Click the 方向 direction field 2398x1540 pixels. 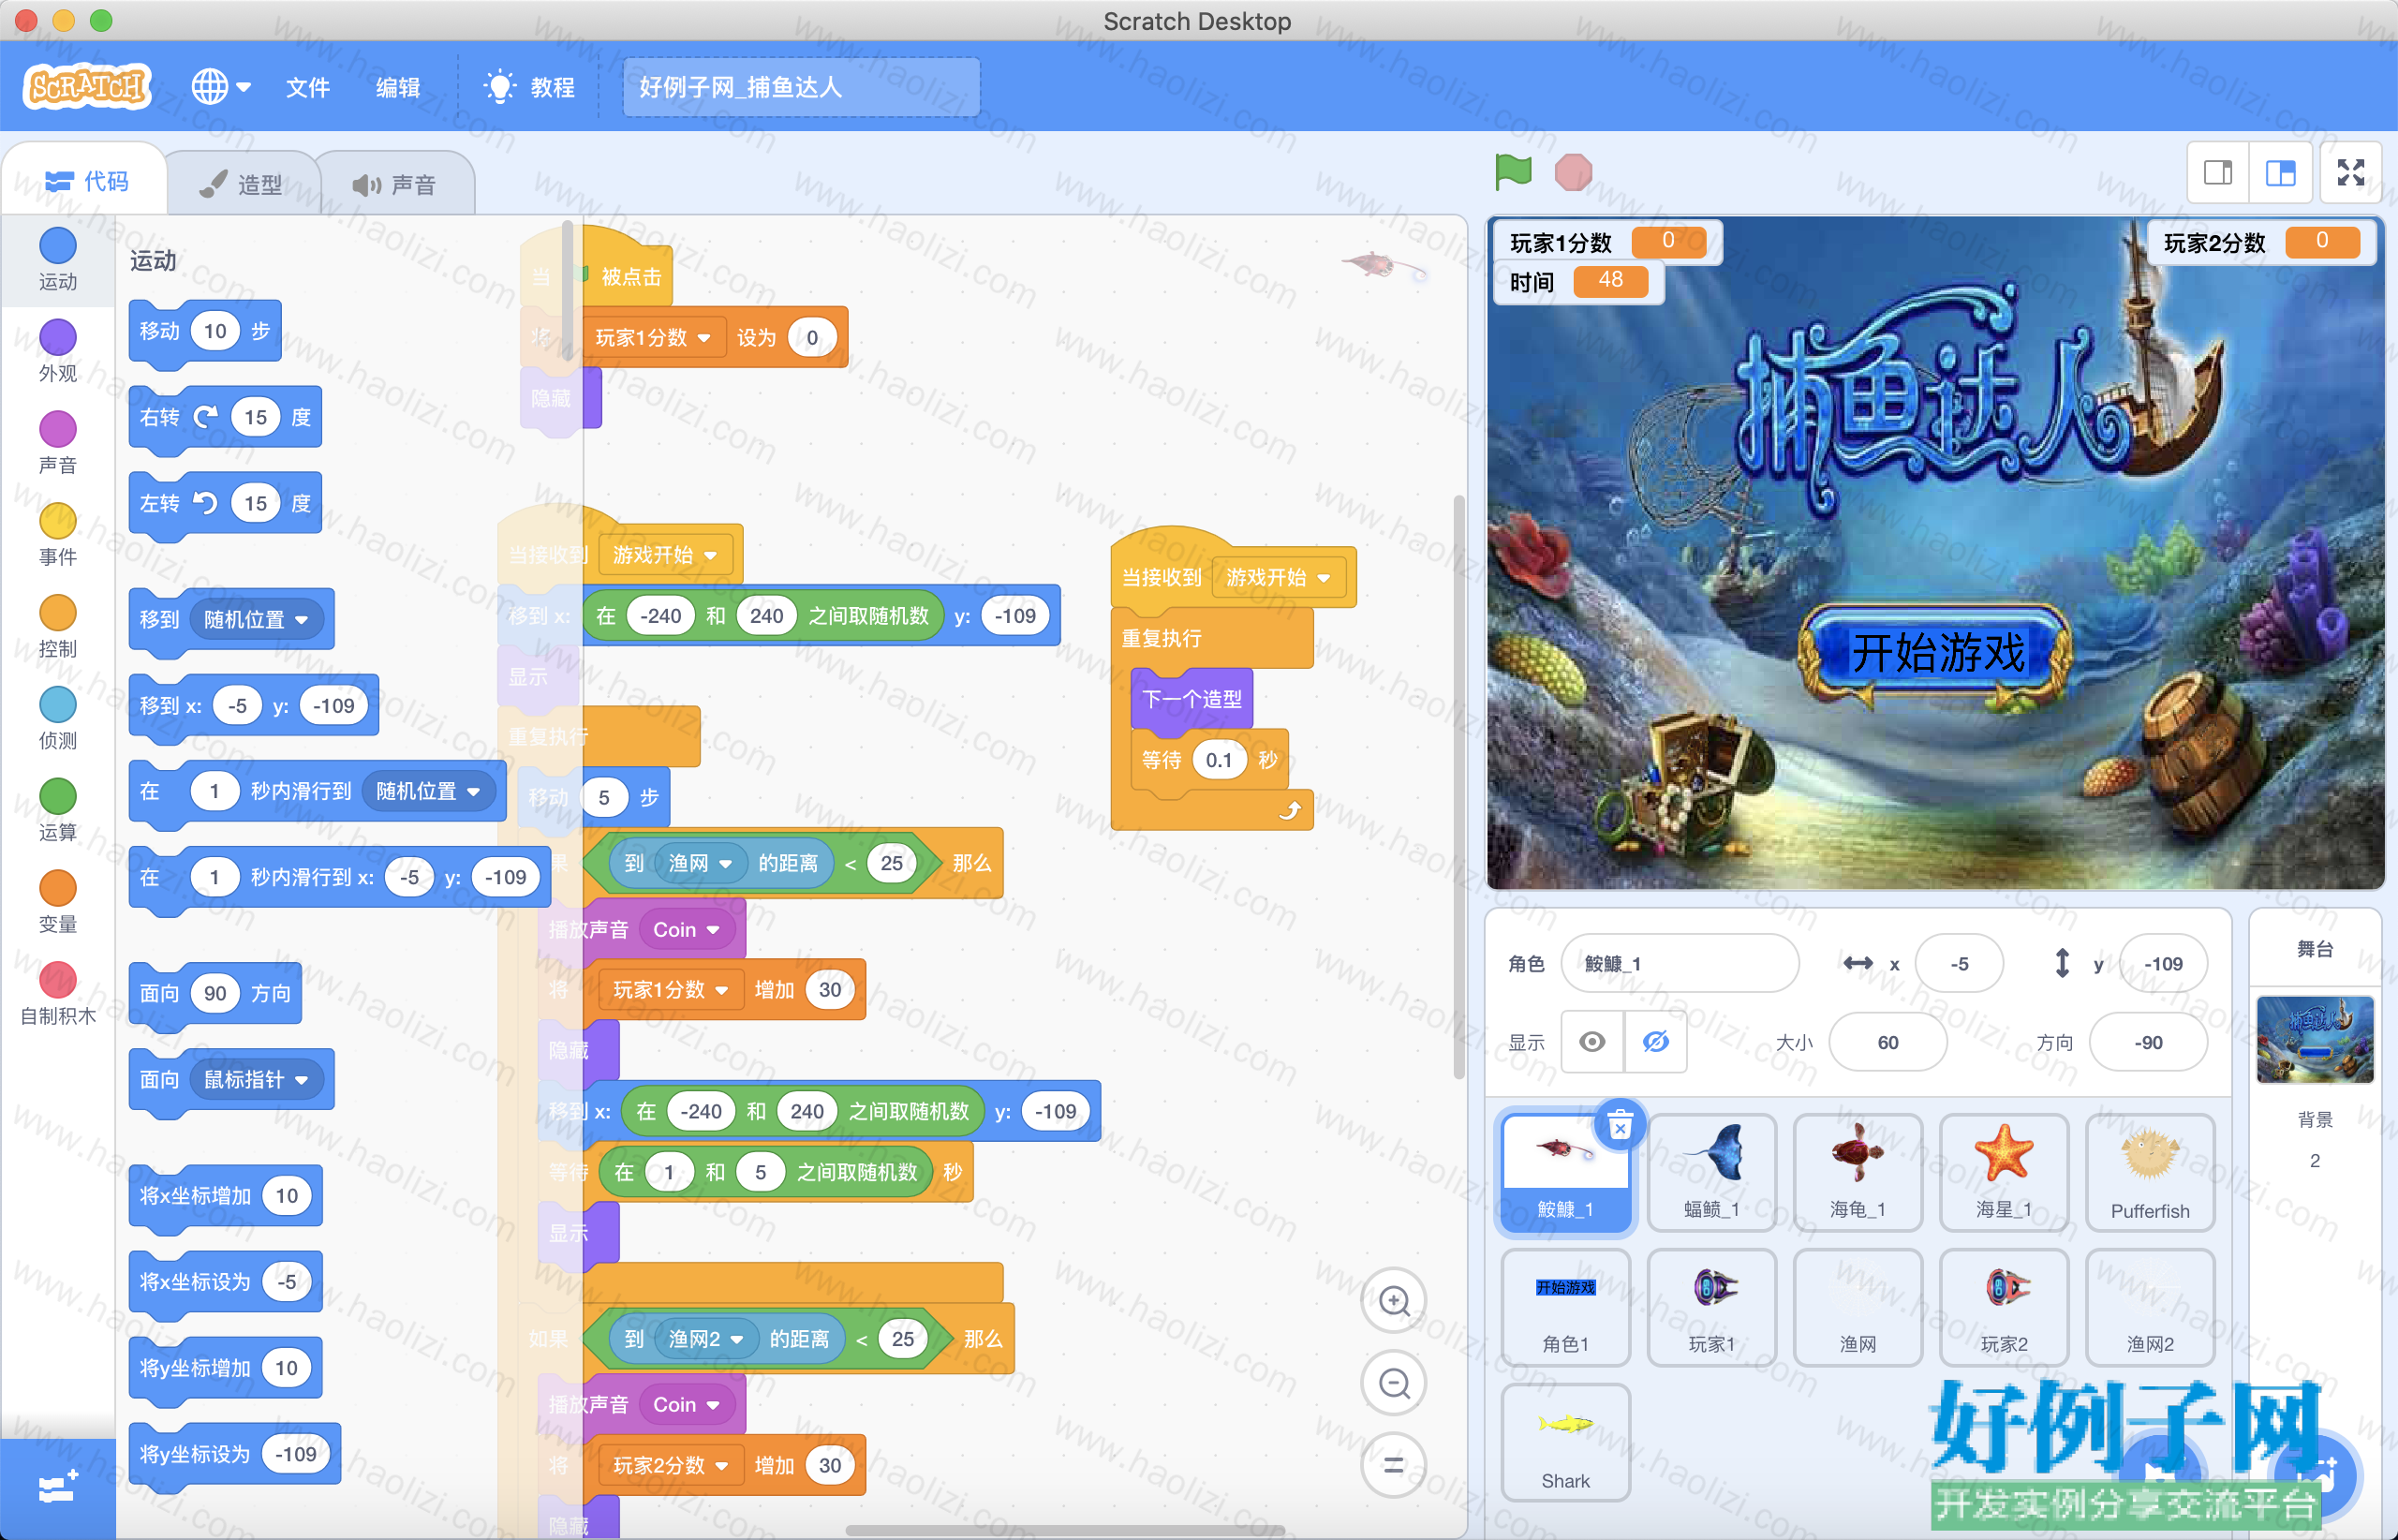pos(2149,1042)
